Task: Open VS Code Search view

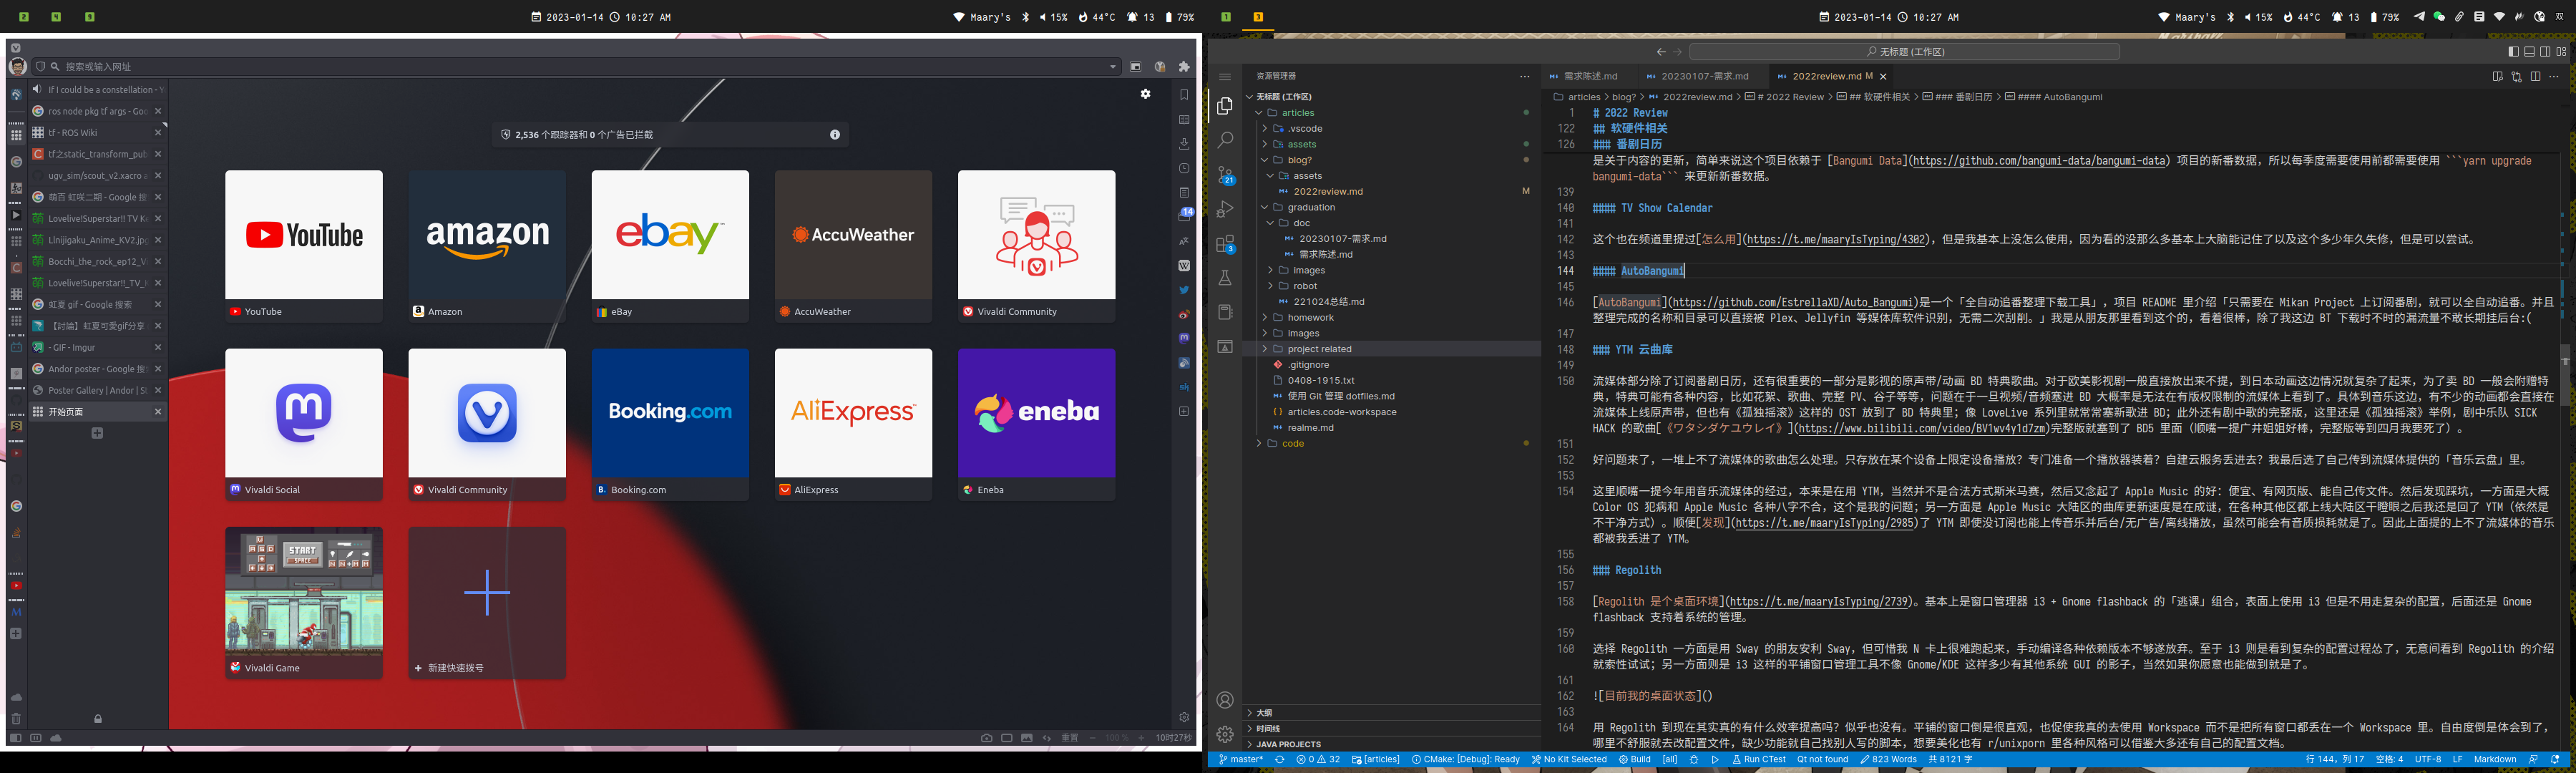Action: (x=1225, y=140)
